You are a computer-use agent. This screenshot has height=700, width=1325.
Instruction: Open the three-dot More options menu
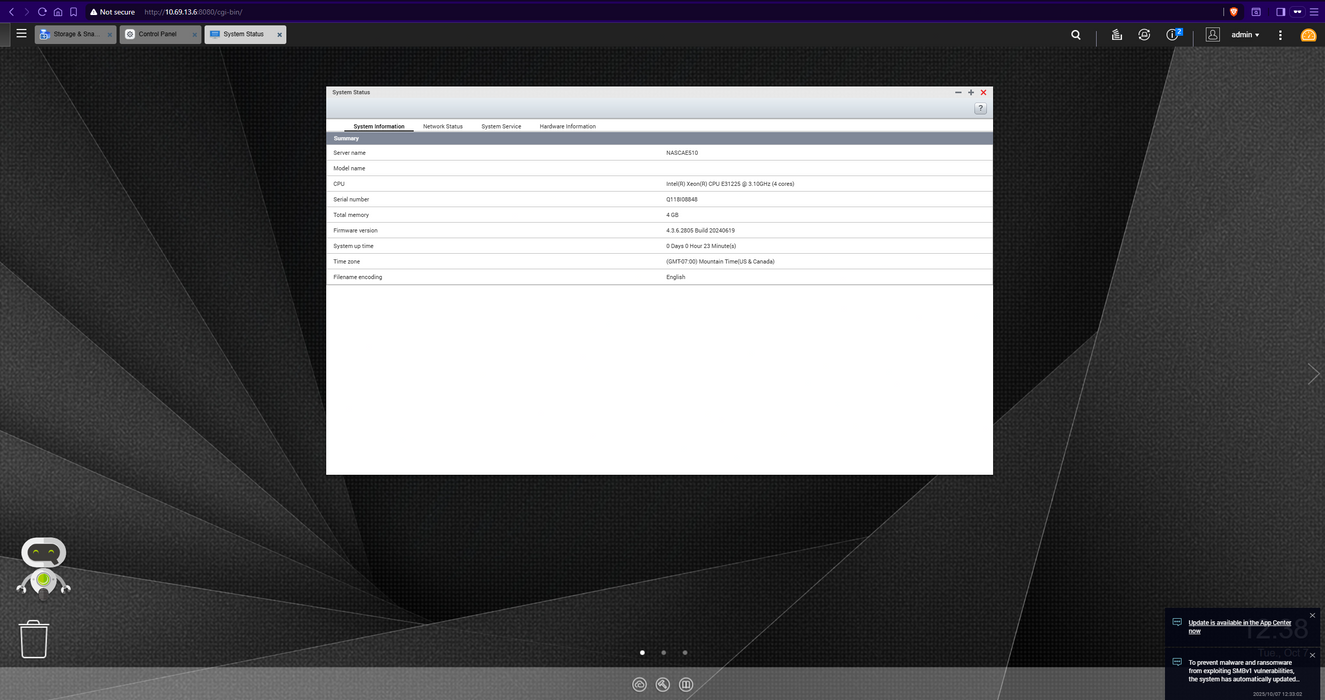(1280, 35)
